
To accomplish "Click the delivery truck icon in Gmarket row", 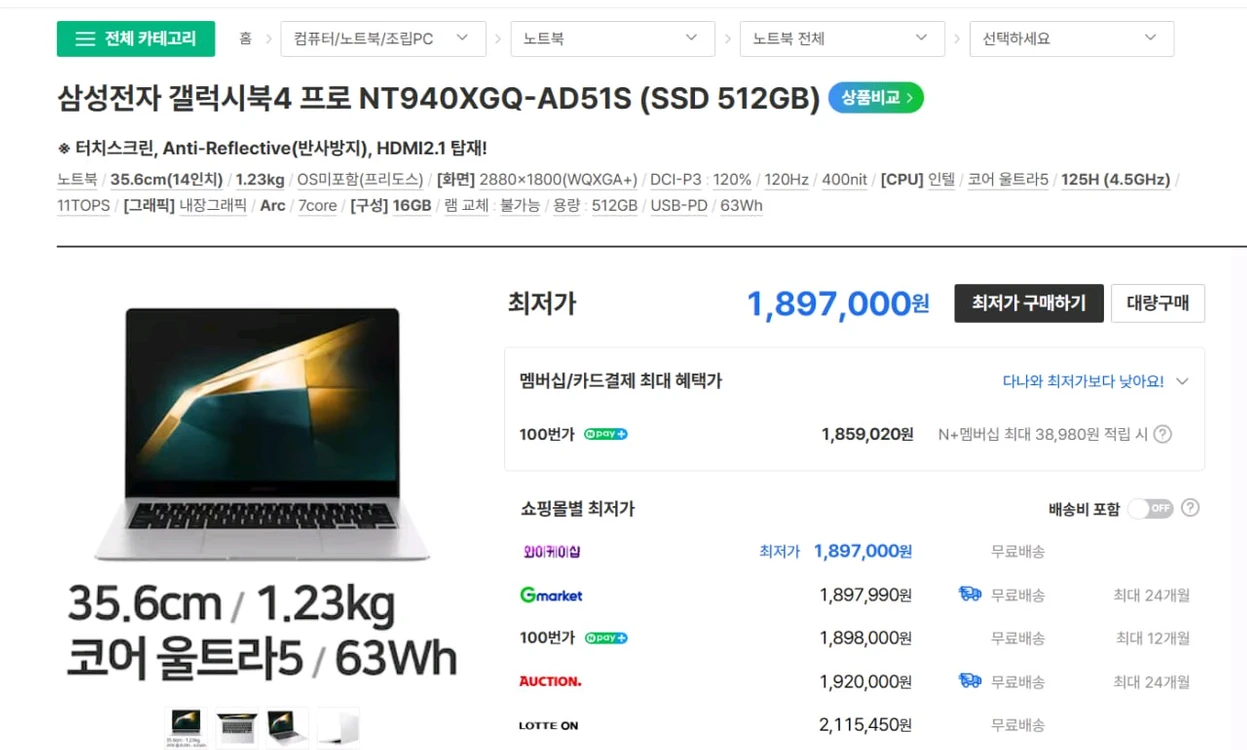I will [970, 594].
